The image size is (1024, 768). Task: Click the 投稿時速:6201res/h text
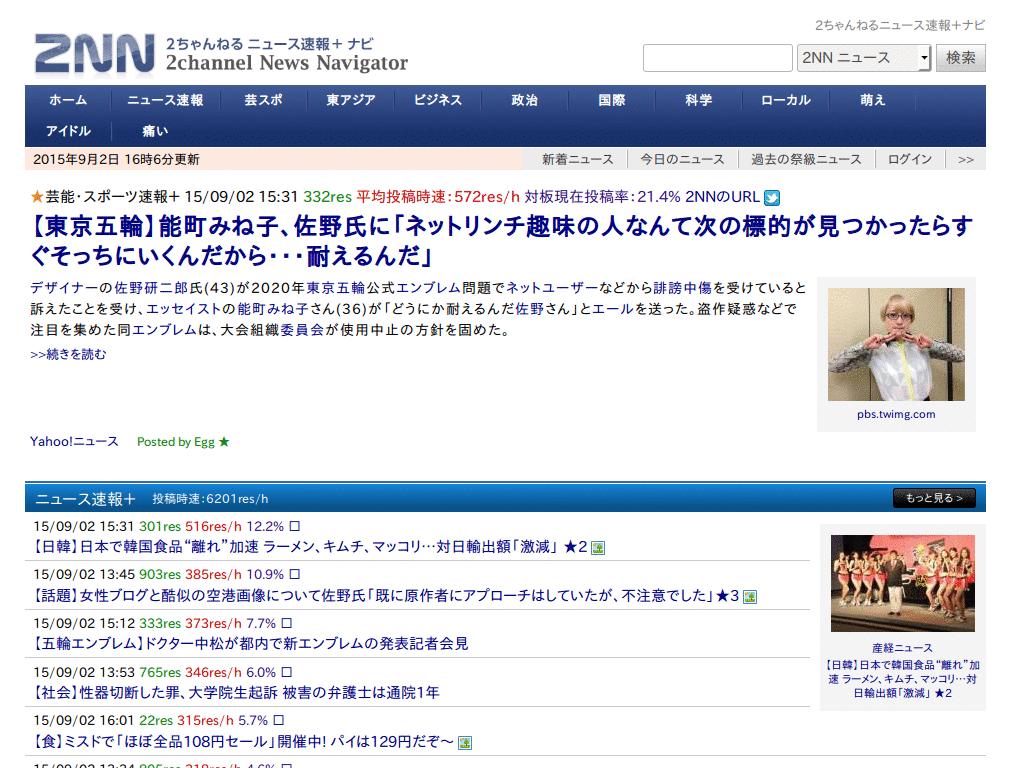click(x=210, y=499)
